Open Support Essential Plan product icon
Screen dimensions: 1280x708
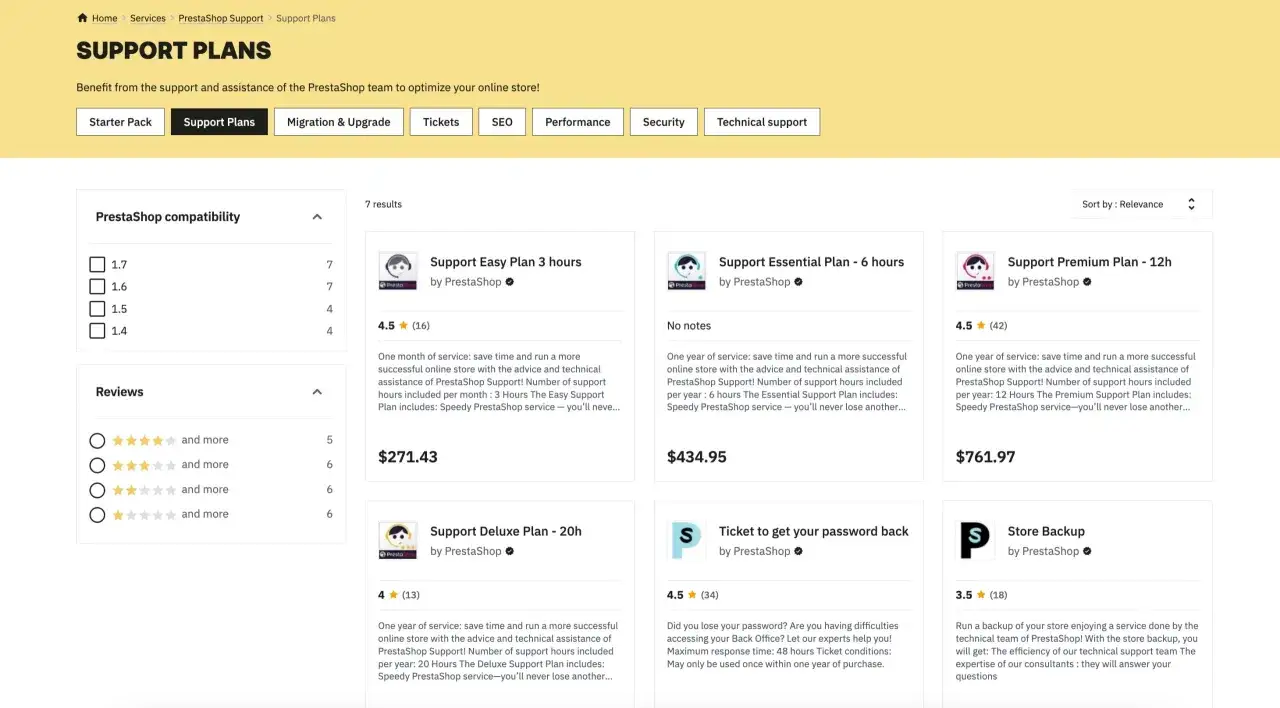[x=686, y=271]
